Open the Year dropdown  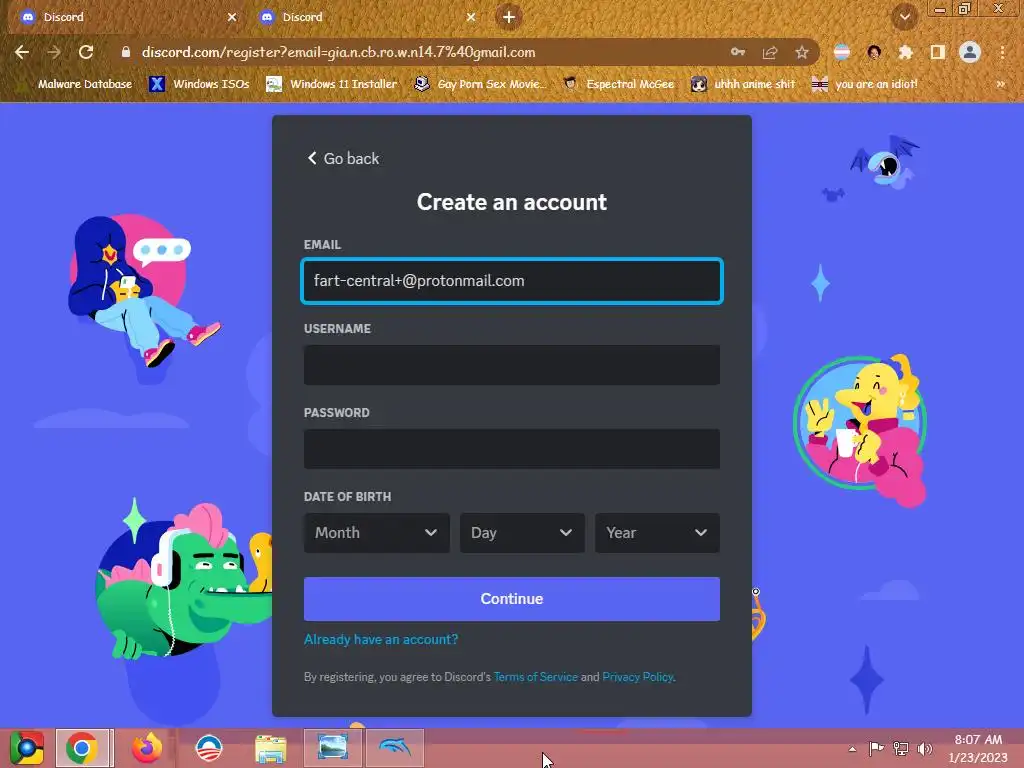pos(657,533)
